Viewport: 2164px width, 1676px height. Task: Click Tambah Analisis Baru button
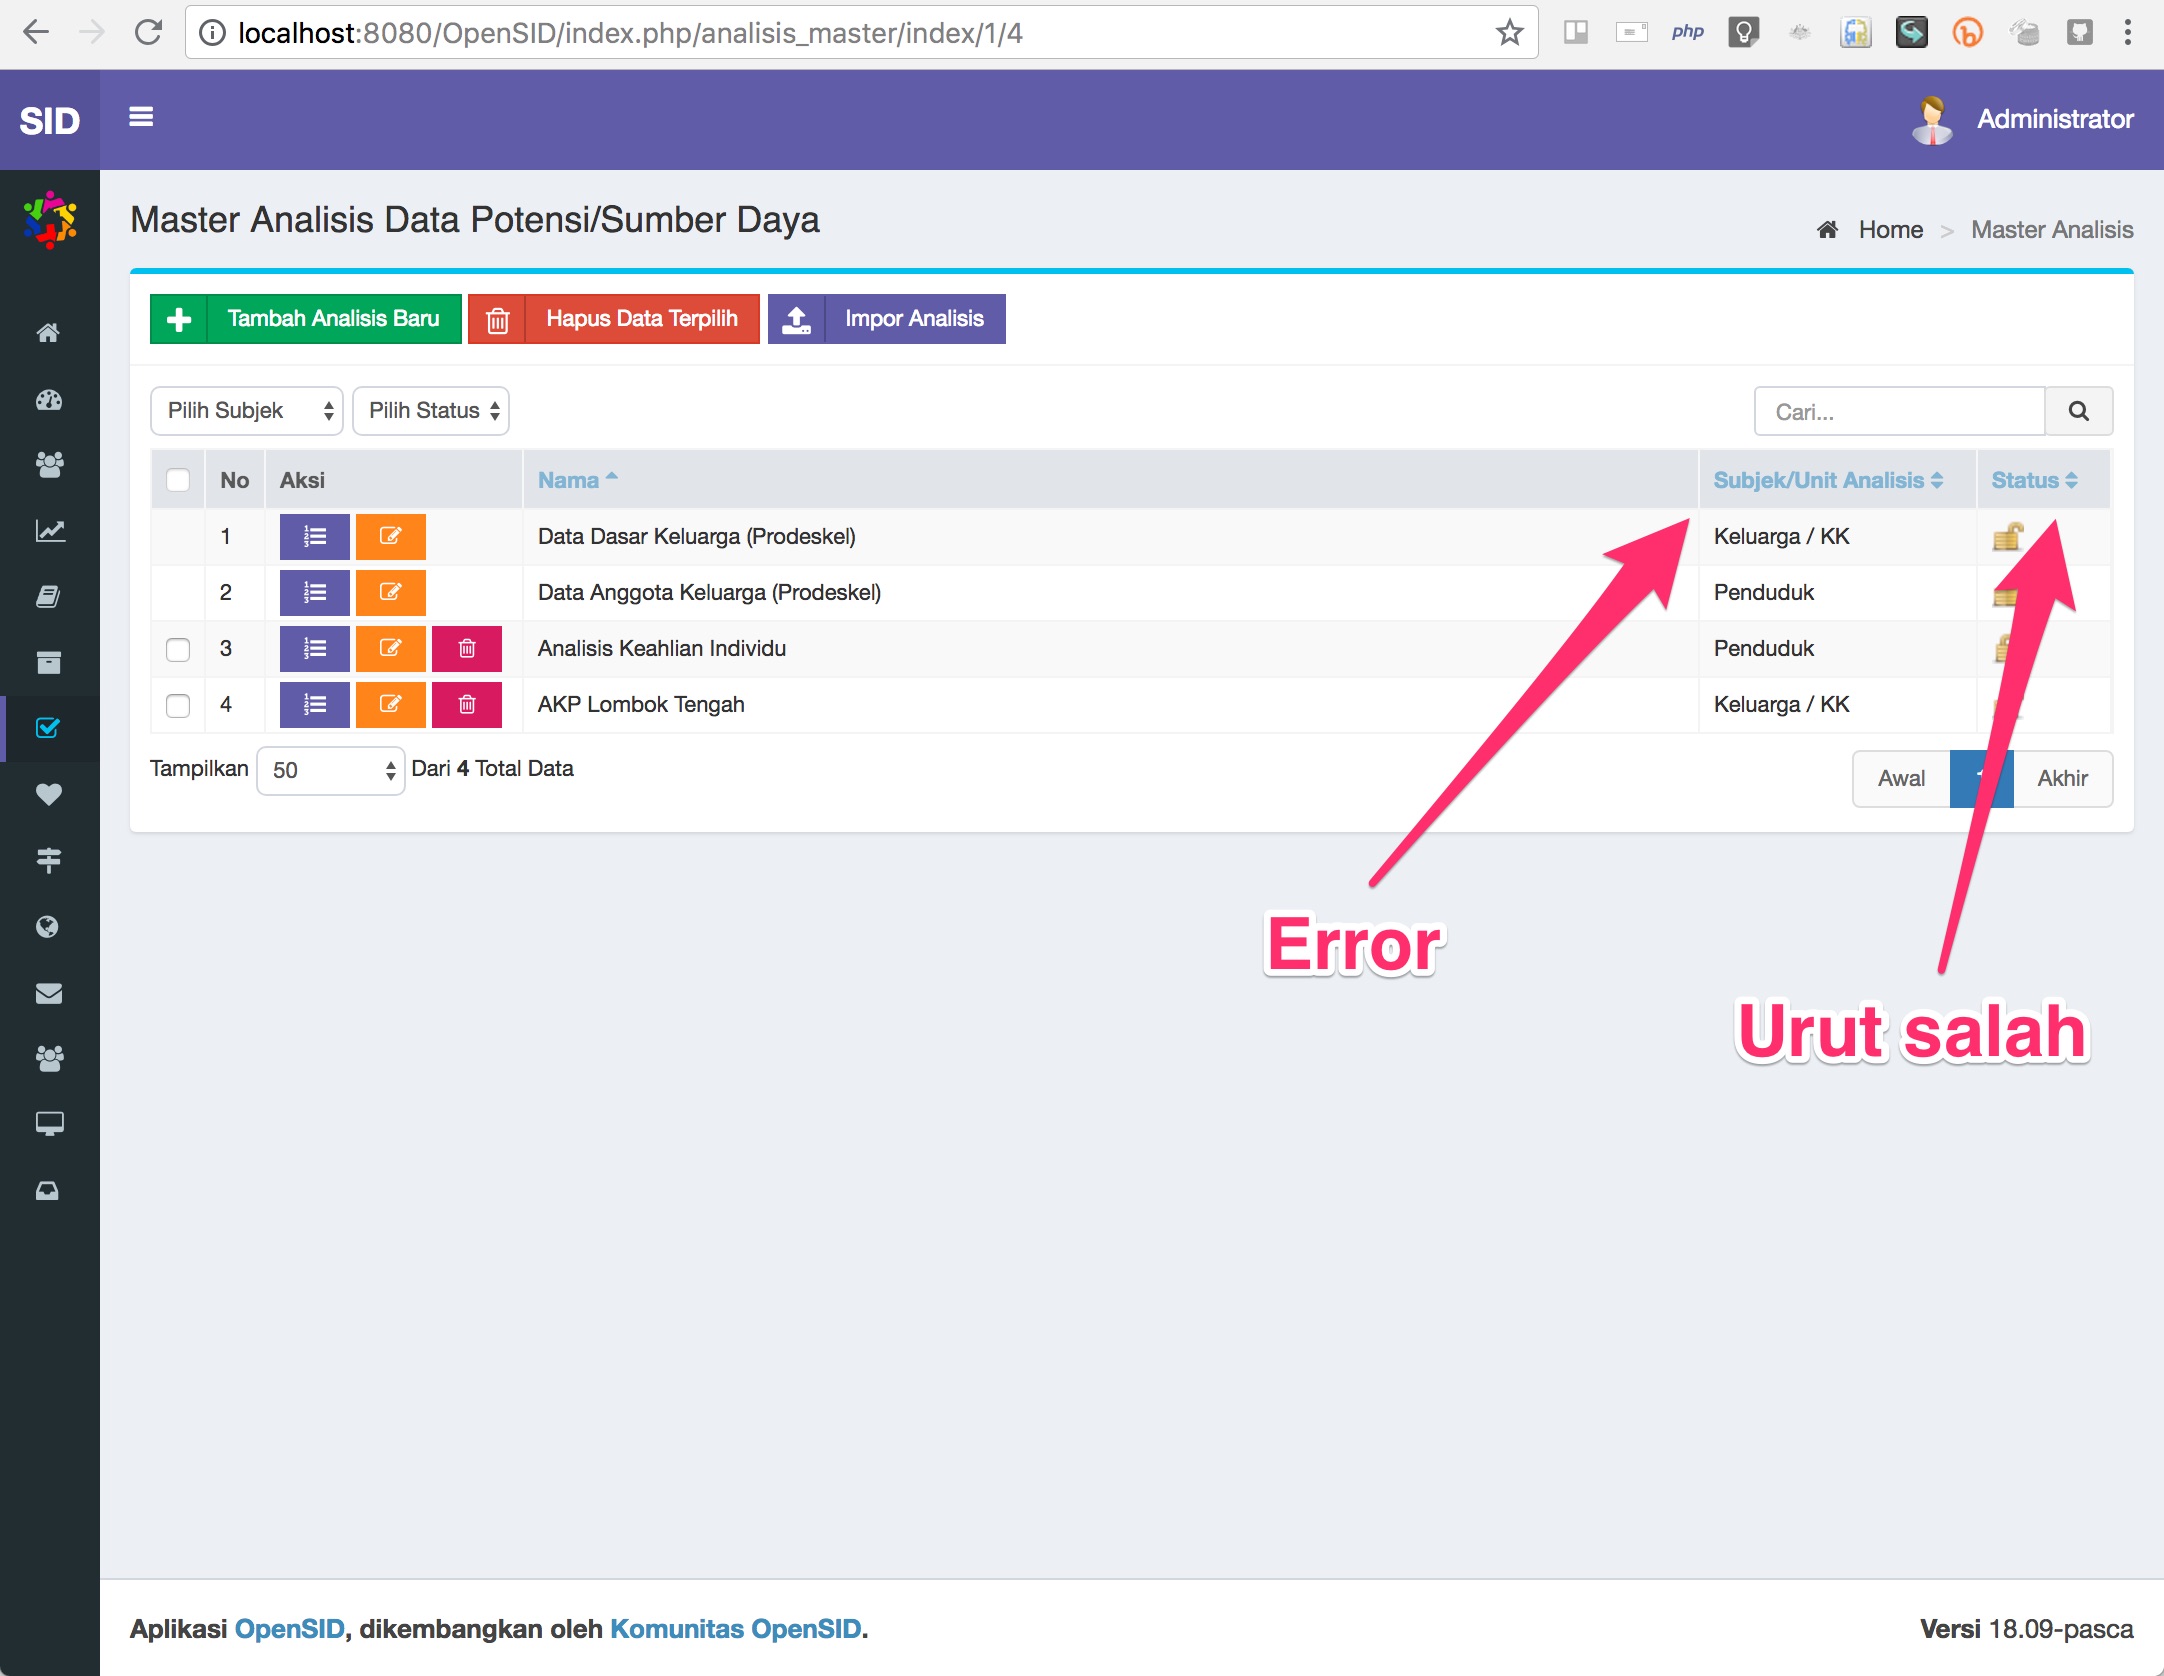pyautogui.click(x=306, y=319)
